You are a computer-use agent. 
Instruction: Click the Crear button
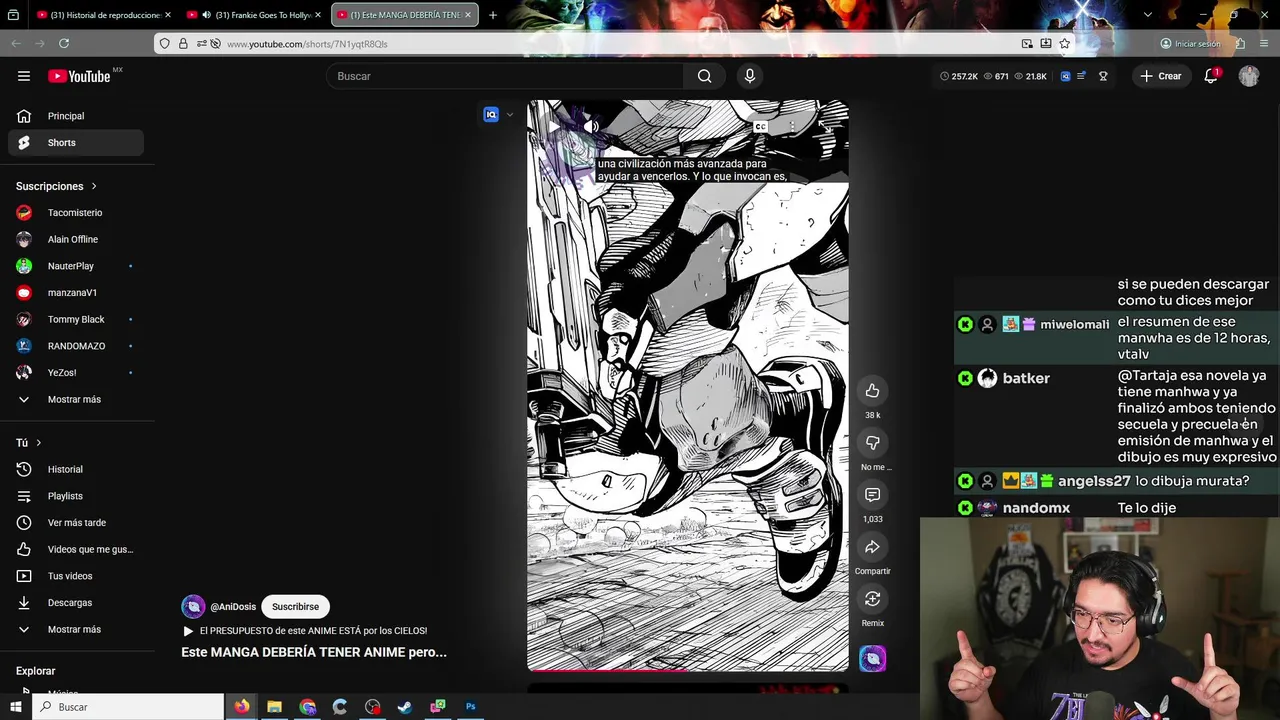pyautogui.click(x=1160, y=76)
